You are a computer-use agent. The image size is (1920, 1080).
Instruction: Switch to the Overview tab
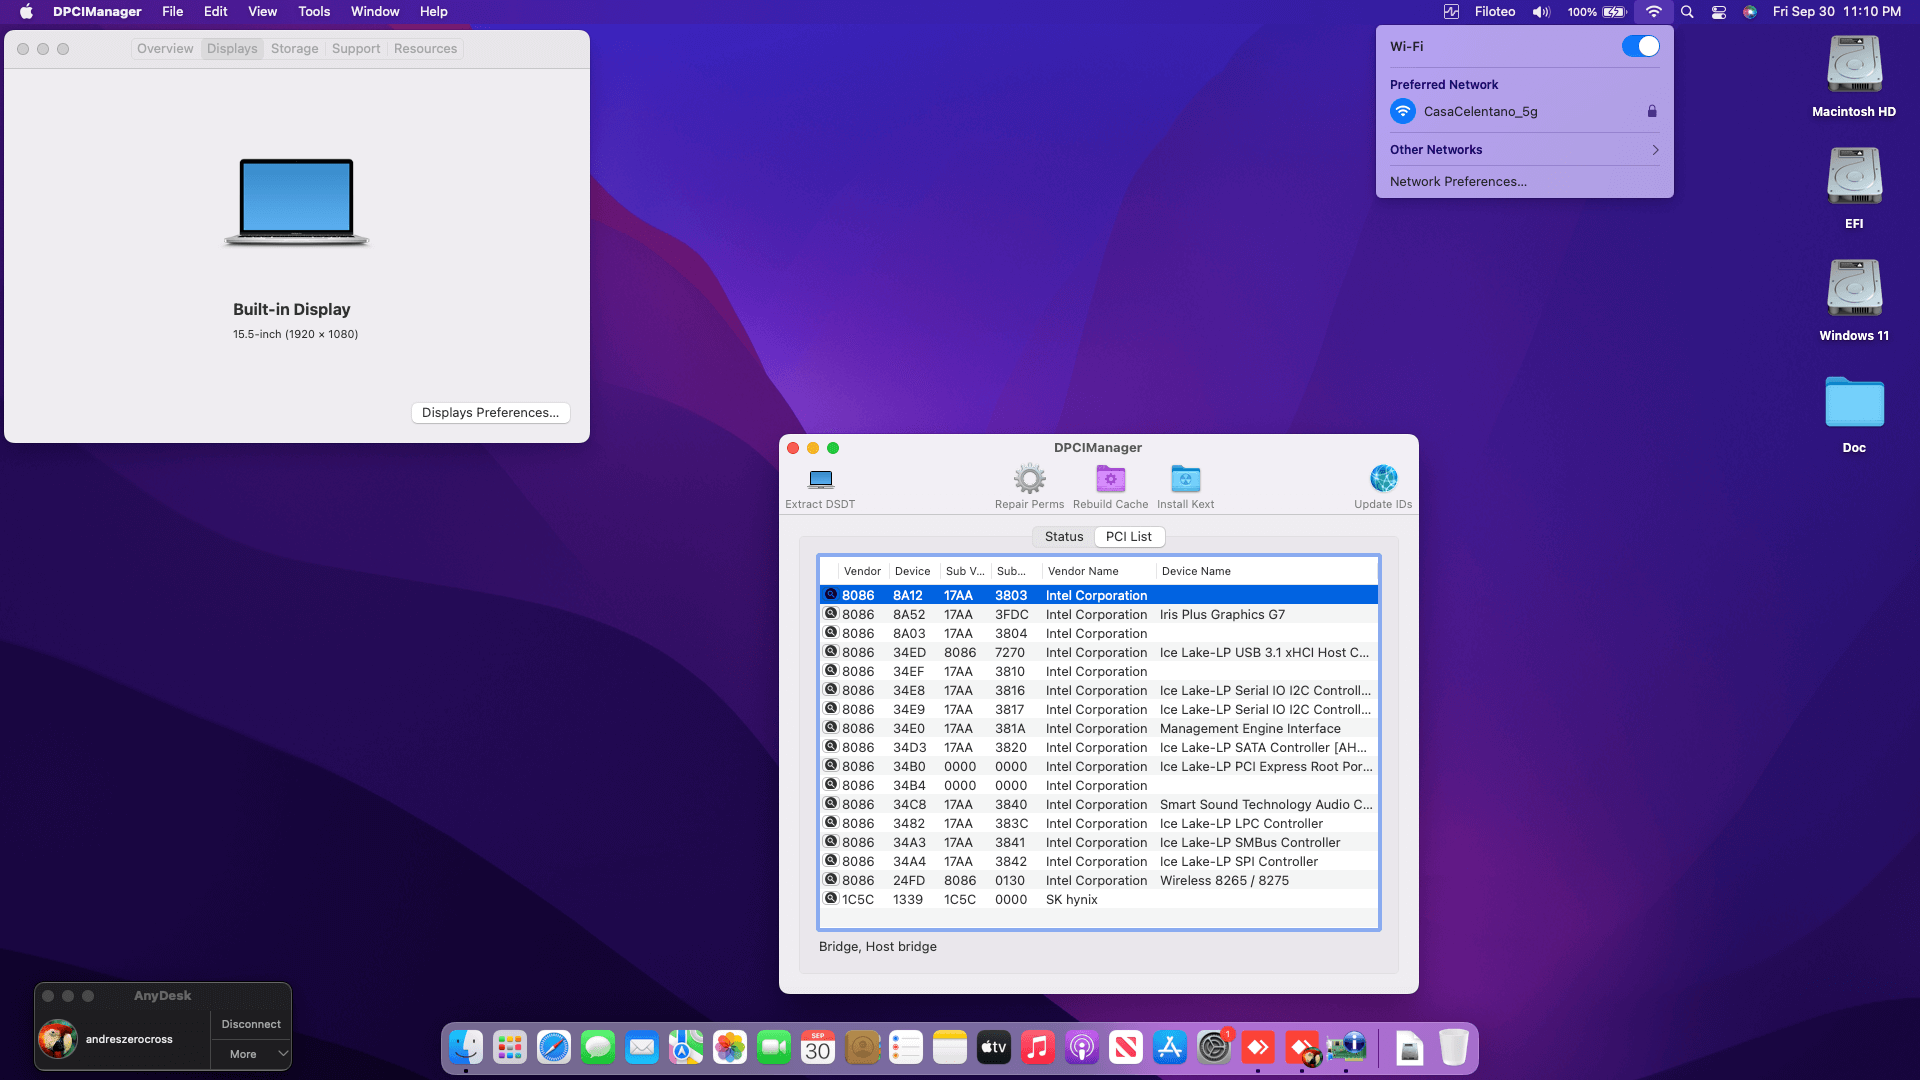165,48
